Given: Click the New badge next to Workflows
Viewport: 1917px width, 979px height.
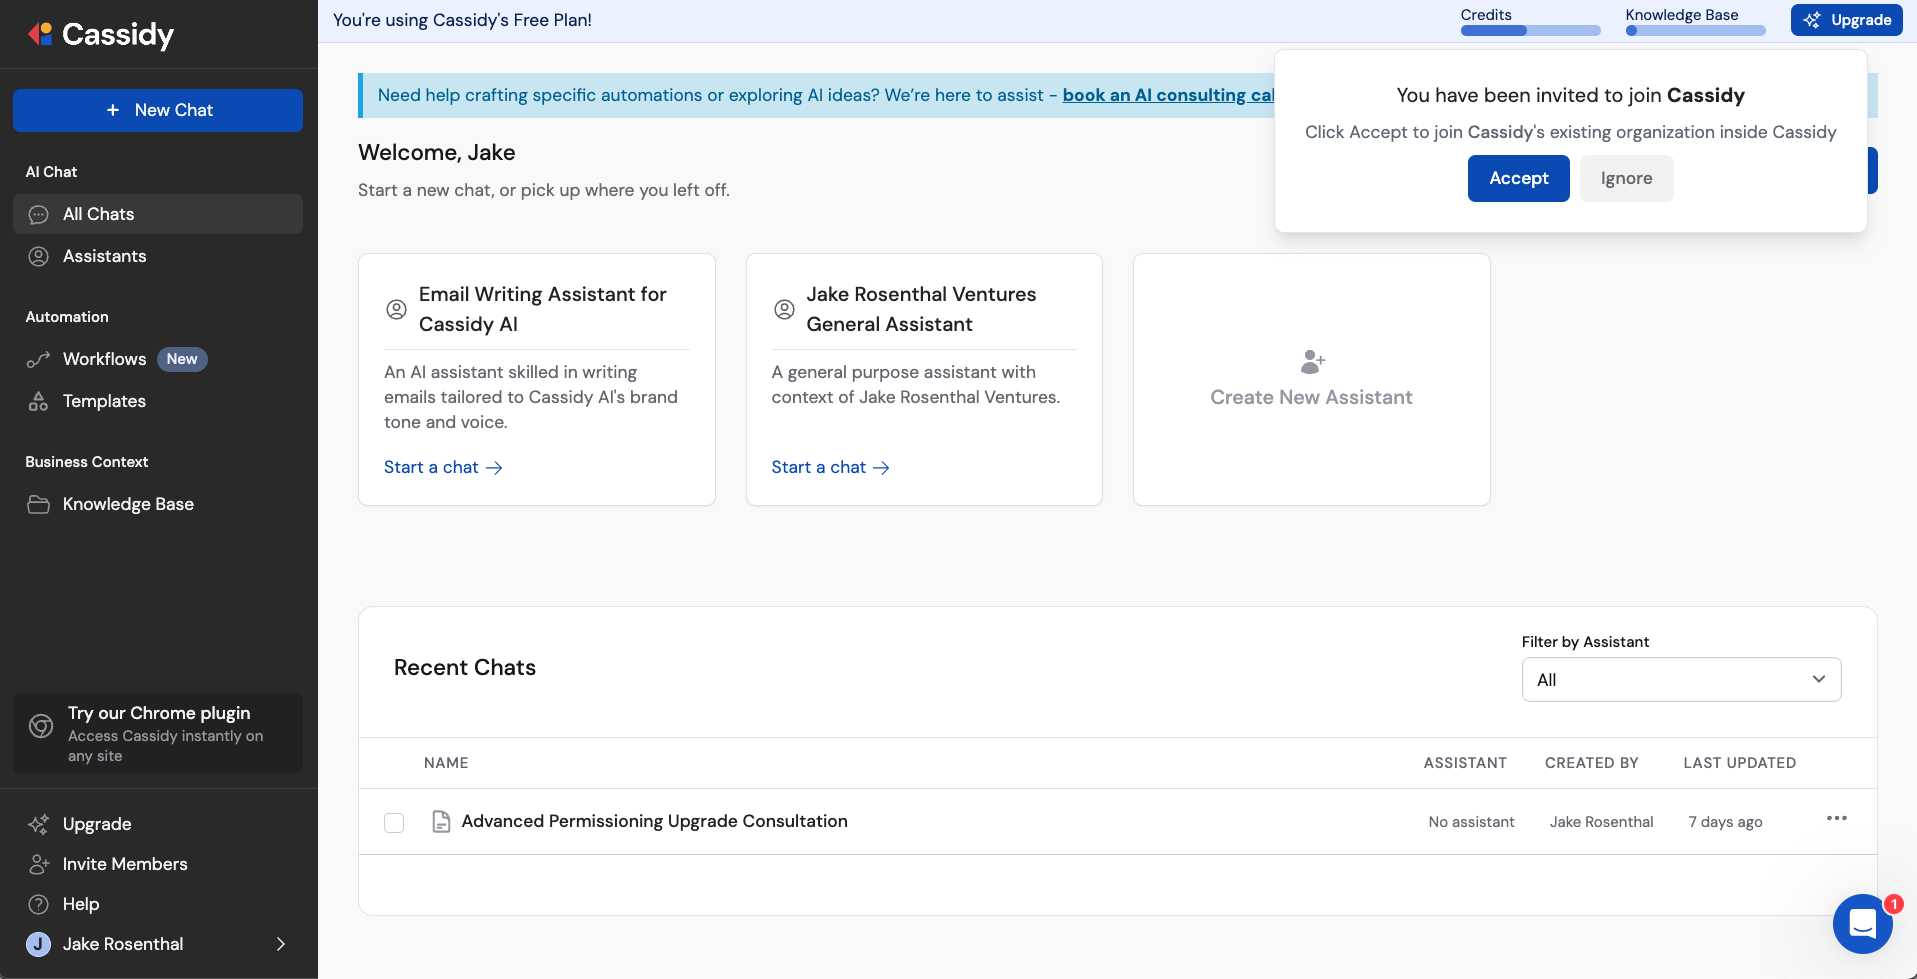Looking at the screenshot, I should click(x=182, y=360).
